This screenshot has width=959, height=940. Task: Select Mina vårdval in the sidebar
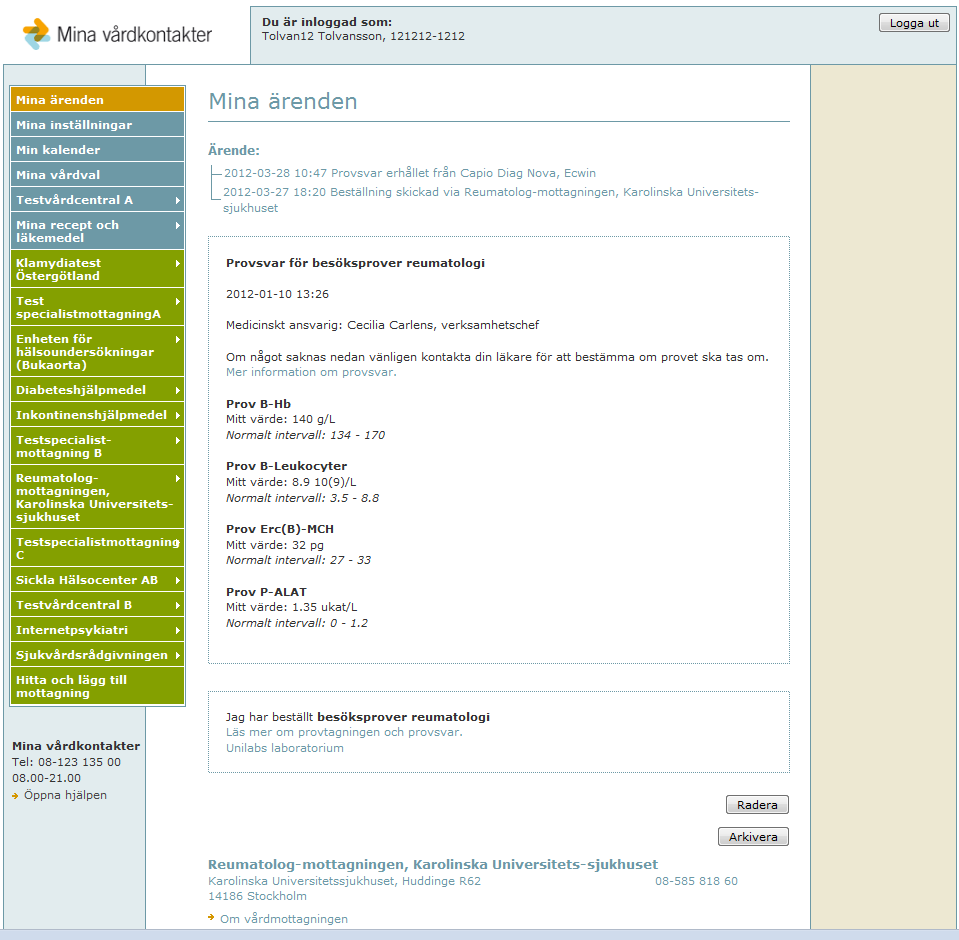click(97, 175)
